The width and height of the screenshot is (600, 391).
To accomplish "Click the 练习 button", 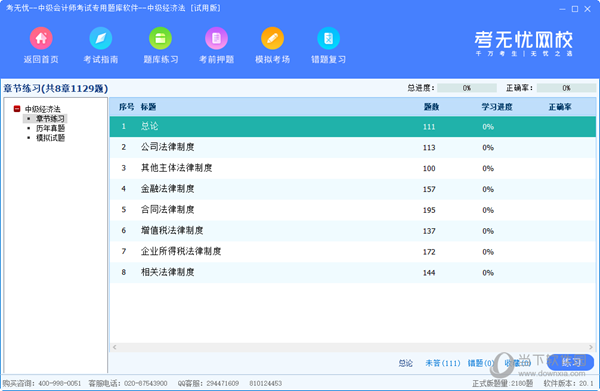I will (571, 362).
